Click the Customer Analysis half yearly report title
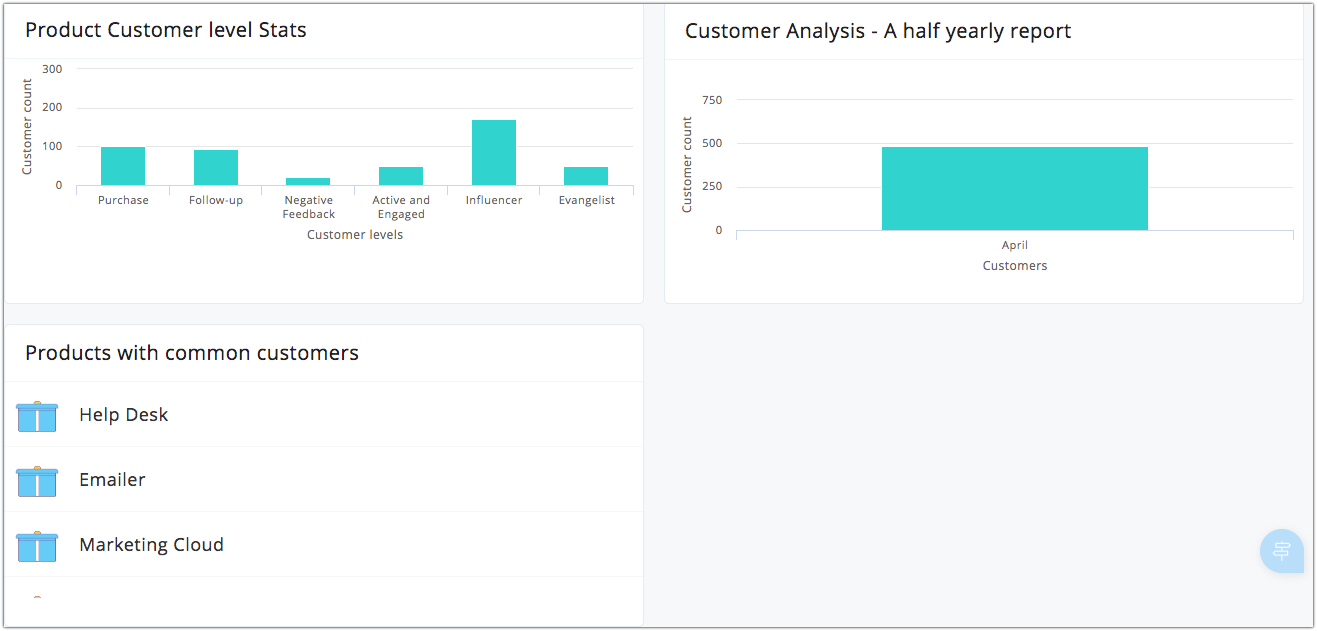The height and width of the screenshot is (631, 1317). 878,31
